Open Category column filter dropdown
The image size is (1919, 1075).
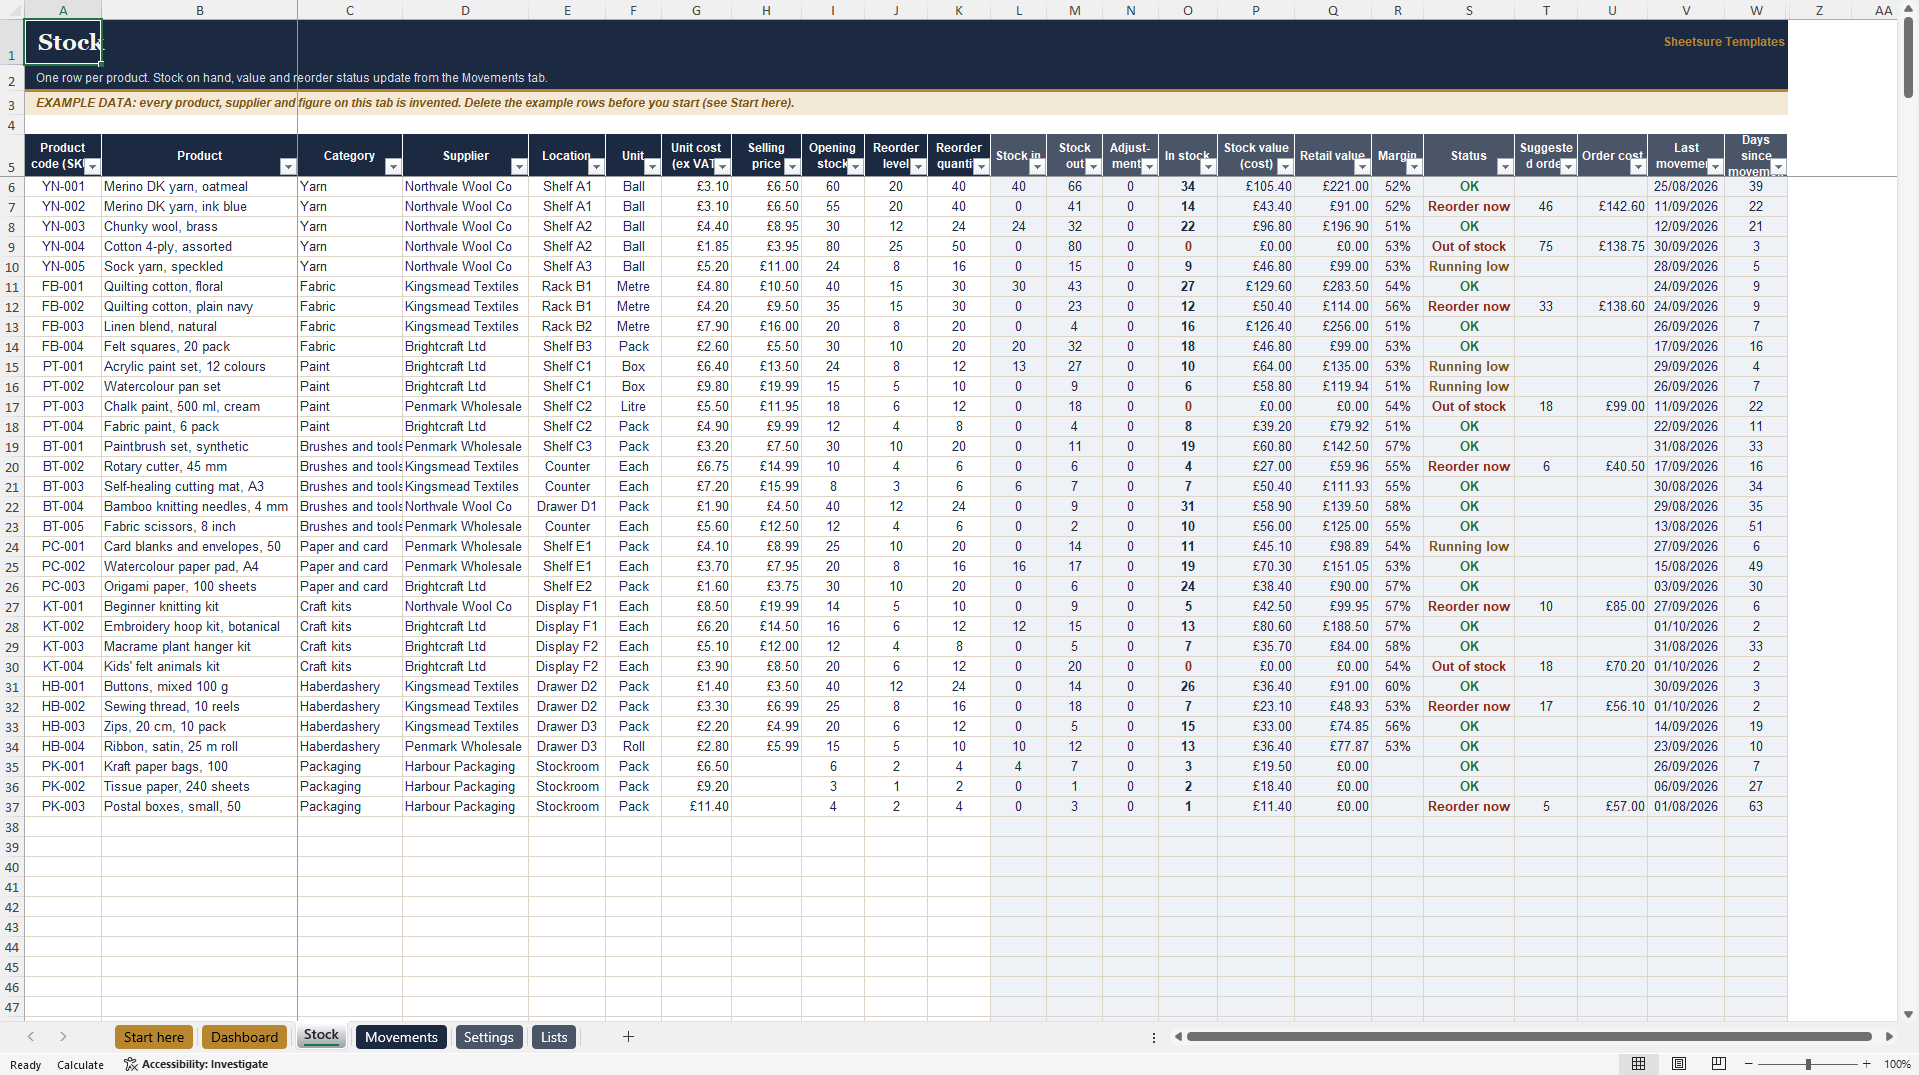click(x=393, y=167)
